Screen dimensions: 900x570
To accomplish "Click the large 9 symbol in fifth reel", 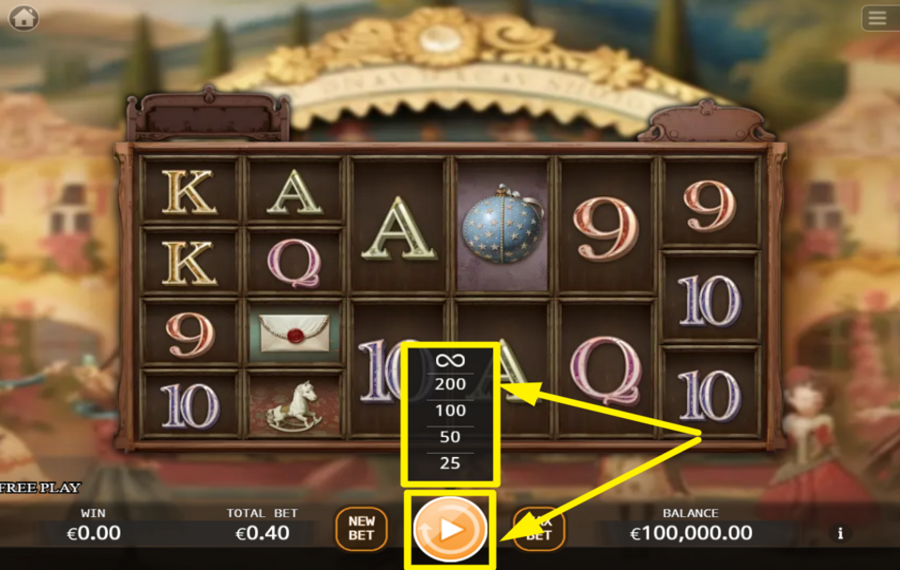I will pyautogui.click(x=606, y=228).
